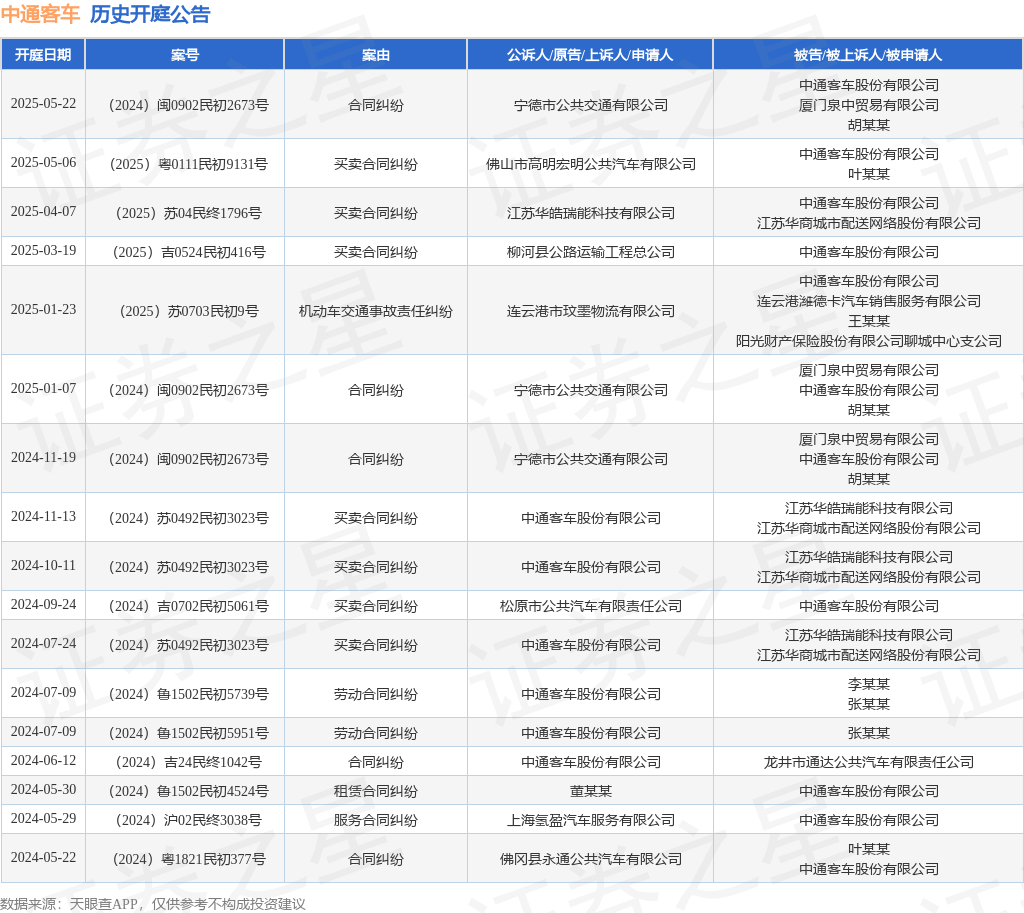
Task: Click plaintiff '董某某'
Action: point(590,792)
